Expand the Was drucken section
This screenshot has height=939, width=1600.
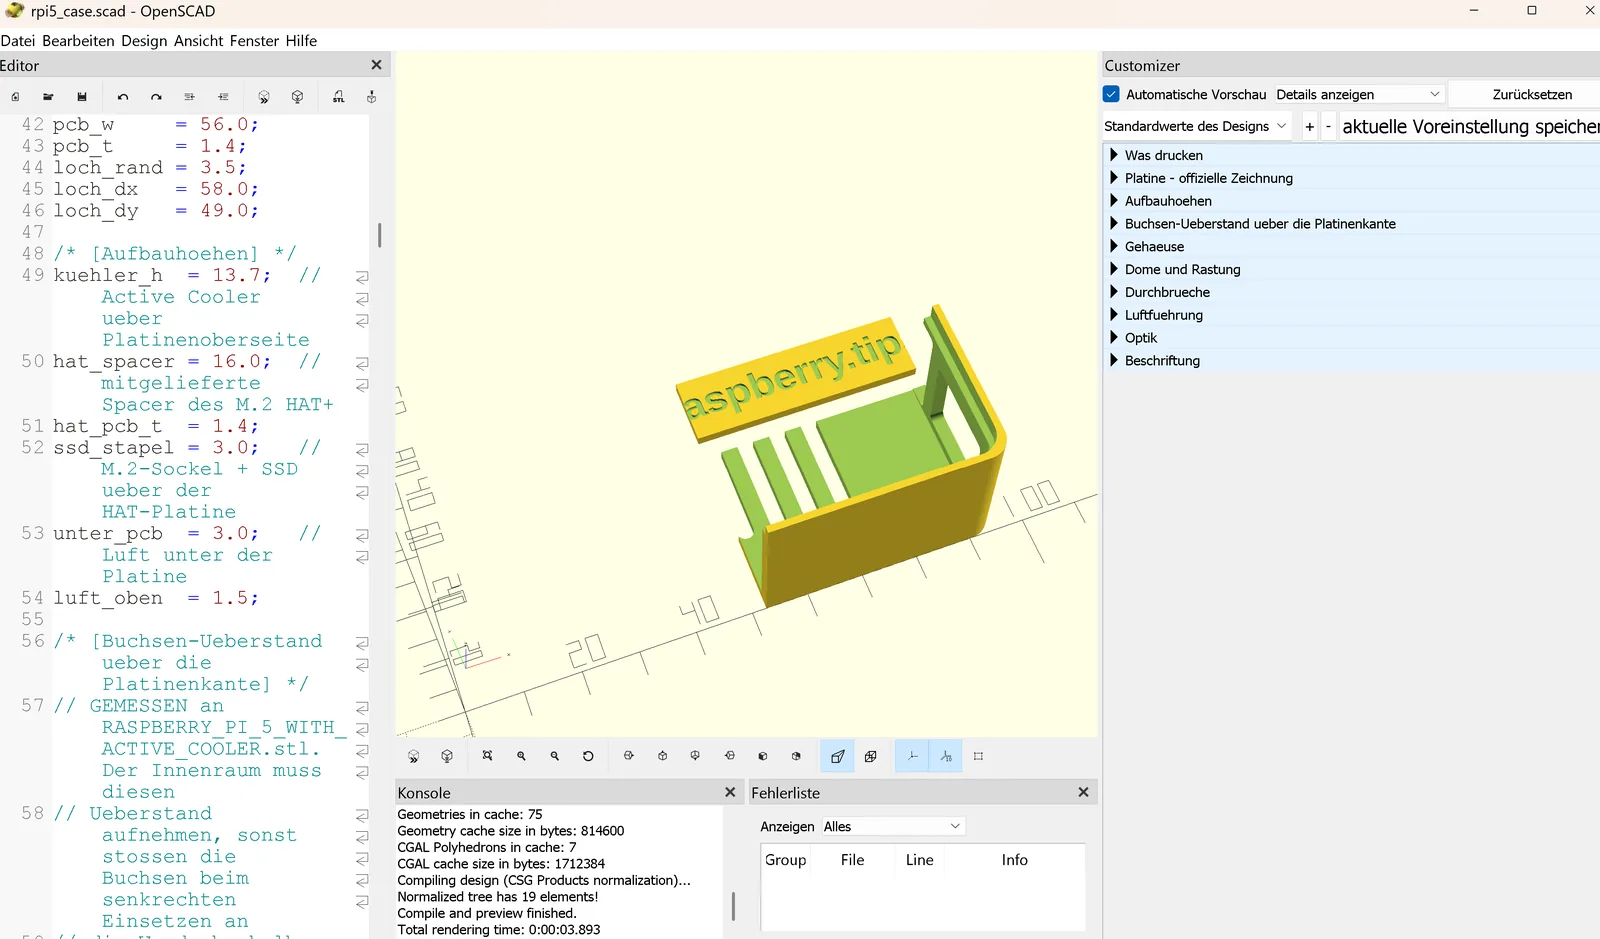click(1113, 155)
